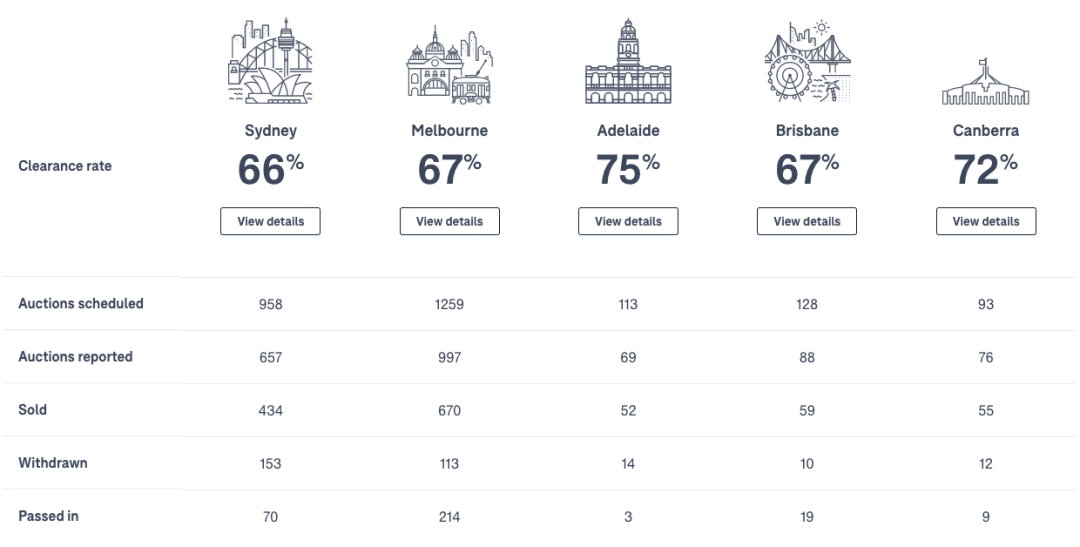Click the Sydney skyline illustration icon
This screenshot has width=1080, height=547.
(x=270, y=61)
